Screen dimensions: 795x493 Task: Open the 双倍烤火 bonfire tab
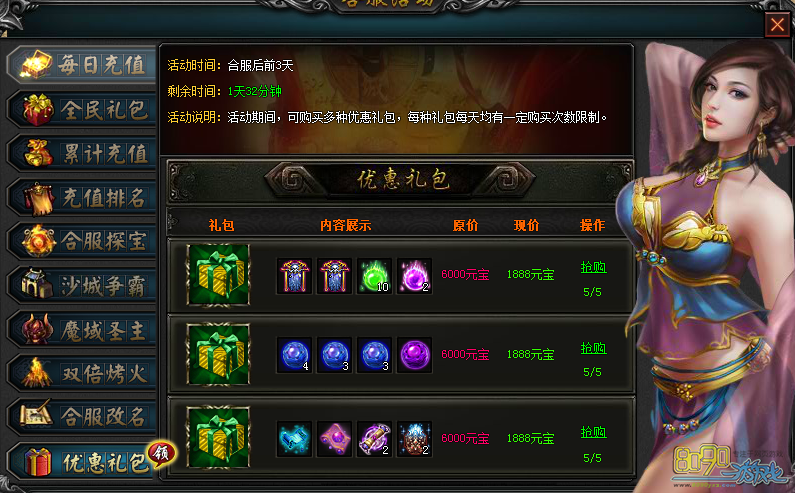point(83,373)
